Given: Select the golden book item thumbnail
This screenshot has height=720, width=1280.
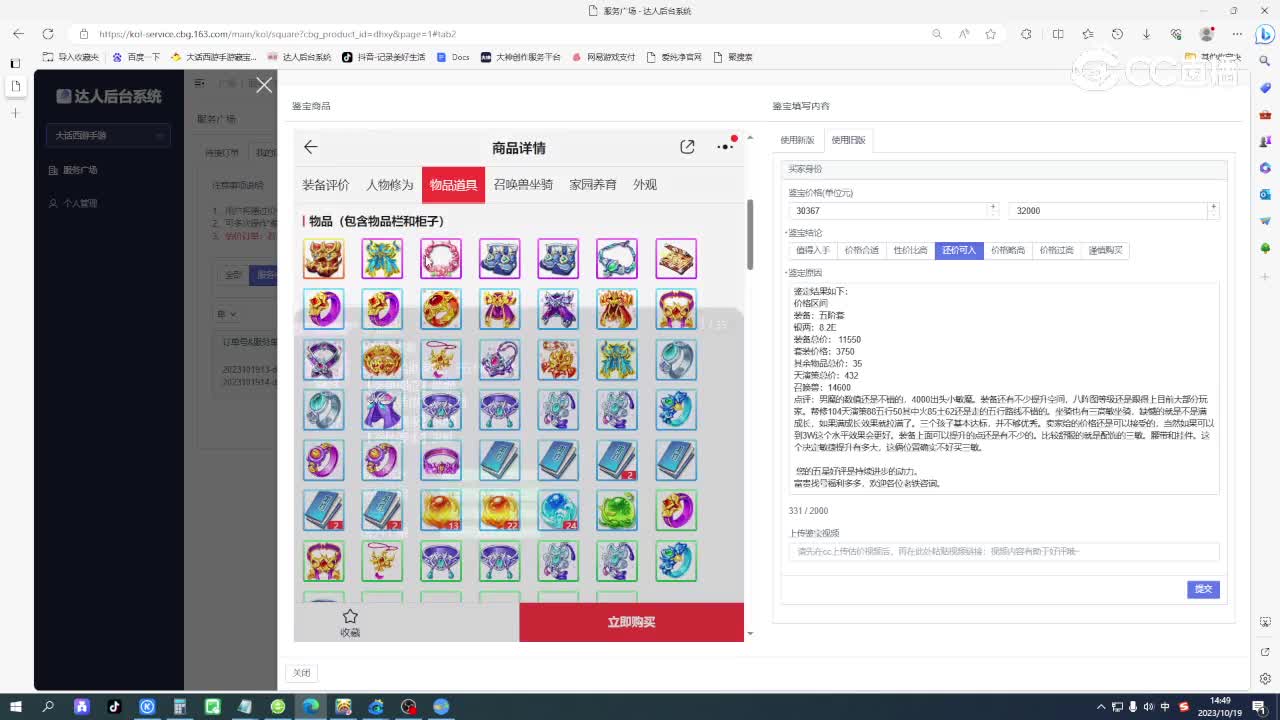Looking at the screenshot, I should 676,258.
